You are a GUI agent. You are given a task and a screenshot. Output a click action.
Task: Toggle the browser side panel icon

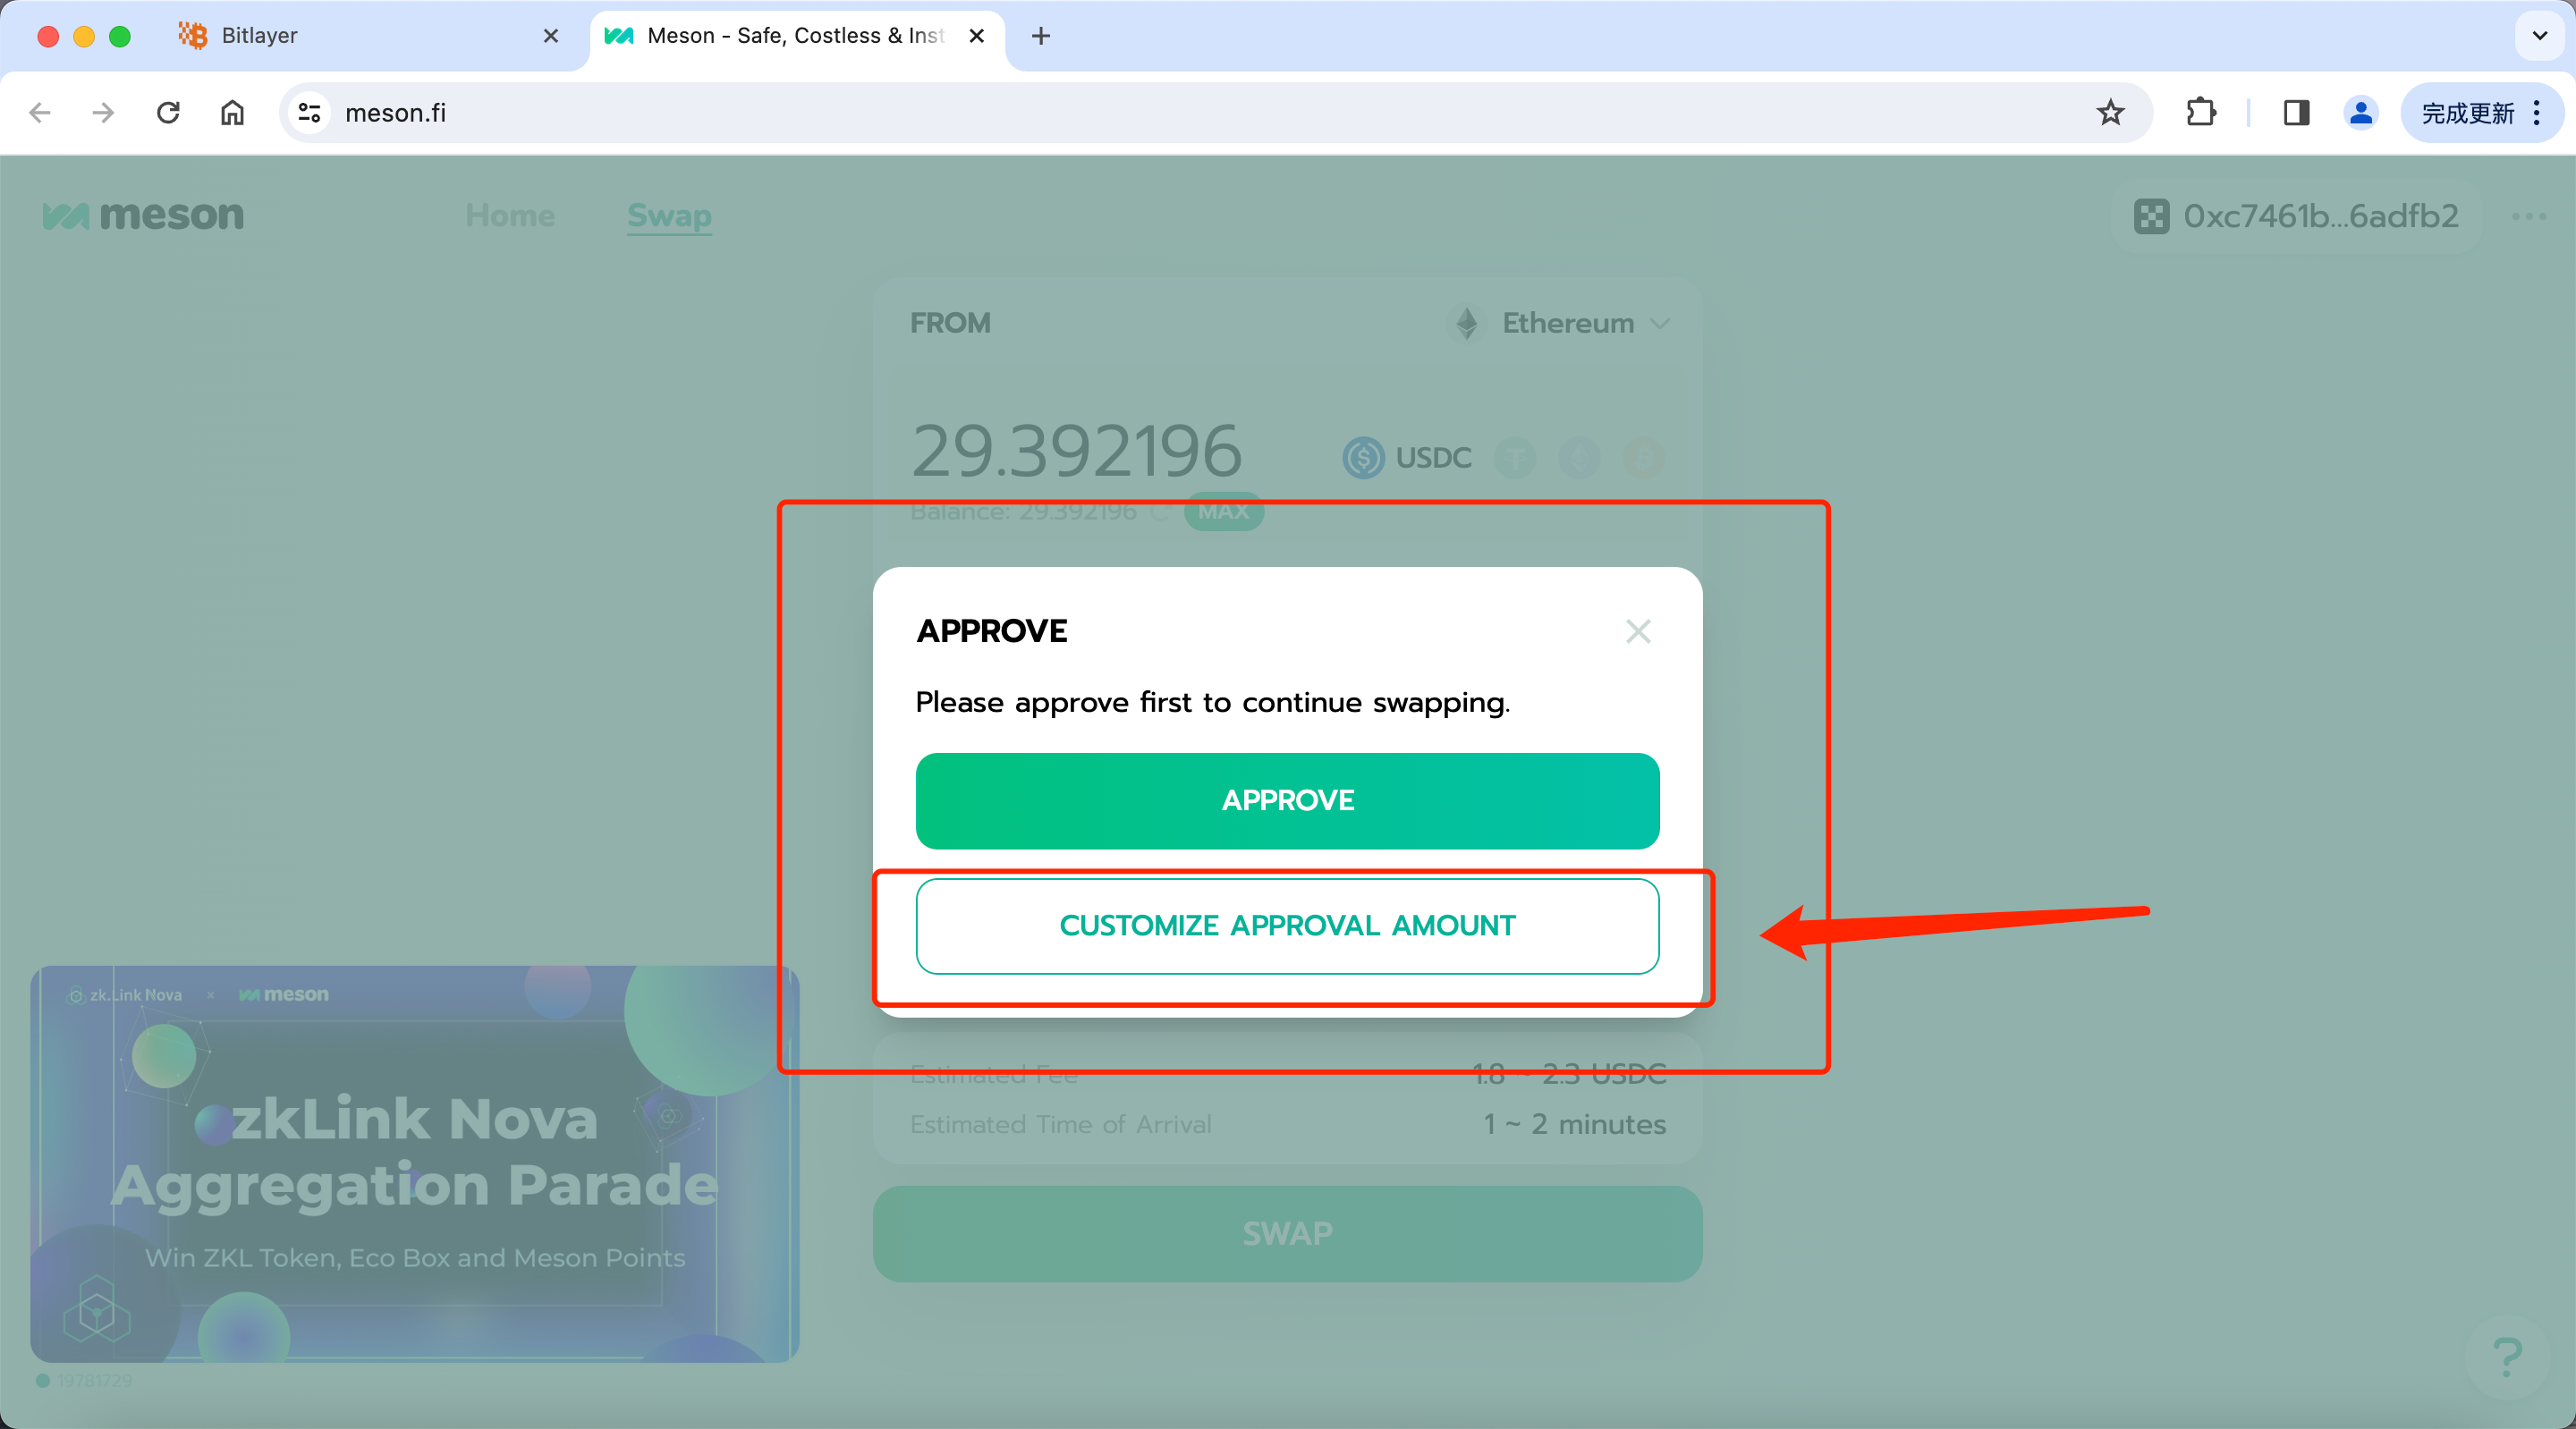(2296, 113)
